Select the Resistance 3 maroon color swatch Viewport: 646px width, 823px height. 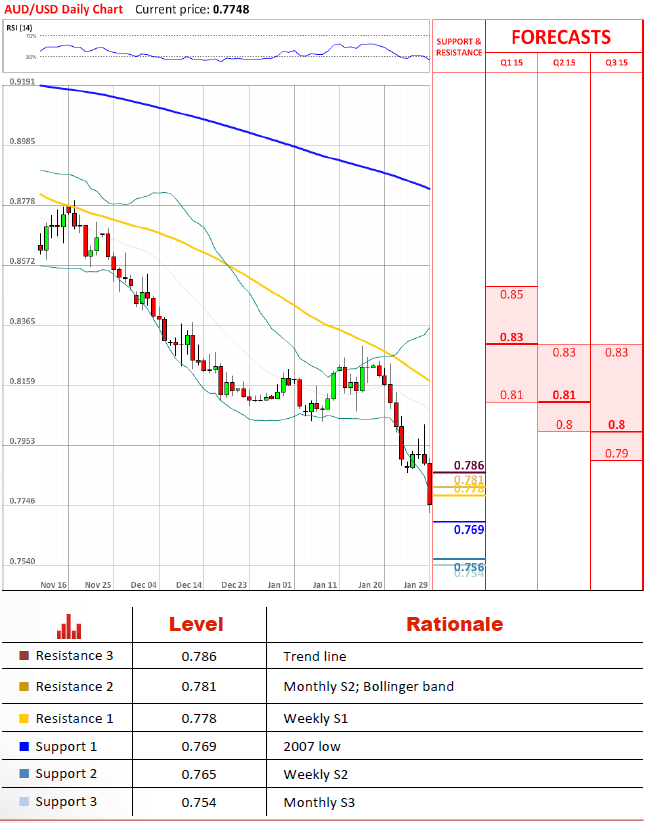(x=24, y=656)
